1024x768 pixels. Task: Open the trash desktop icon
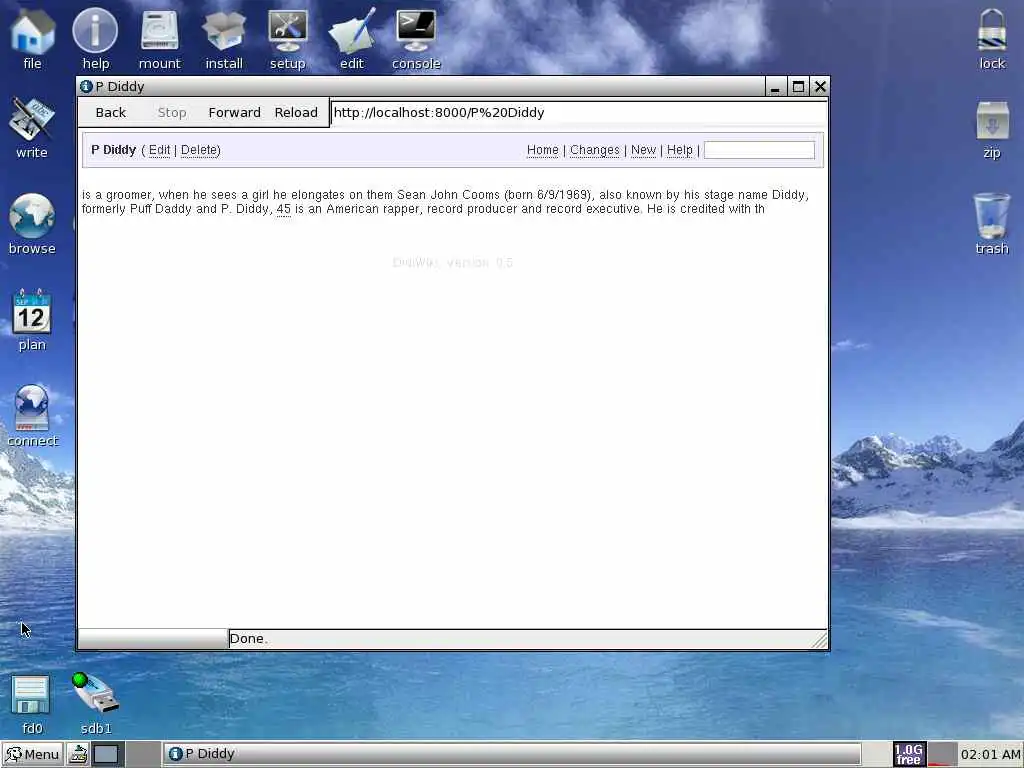tap(992, 224)
